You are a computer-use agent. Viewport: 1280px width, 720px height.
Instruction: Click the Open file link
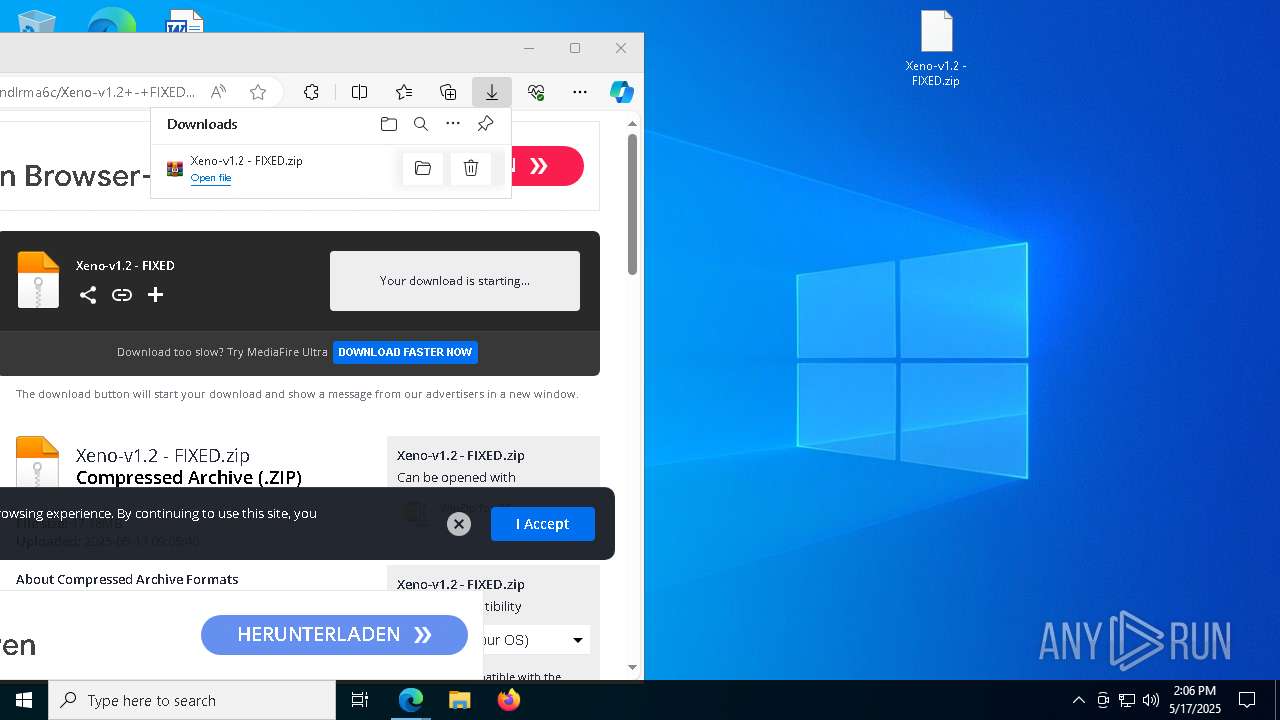click(x=211, y=178)
